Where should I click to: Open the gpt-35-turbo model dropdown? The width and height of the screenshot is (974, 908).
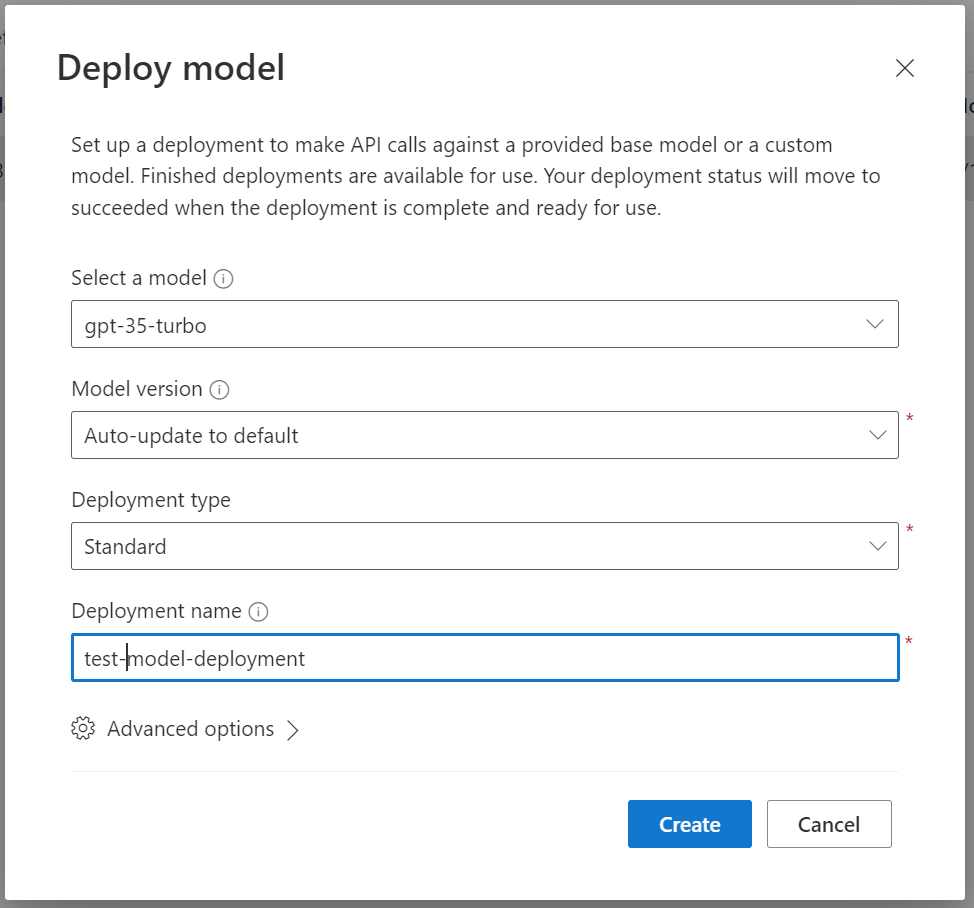484,325
